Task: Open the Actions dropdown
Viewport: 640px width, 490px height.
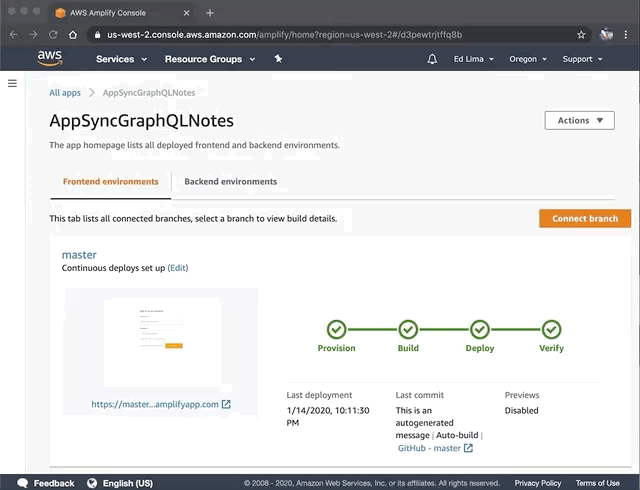Action: pyautogui.click(x=580, y=120)
